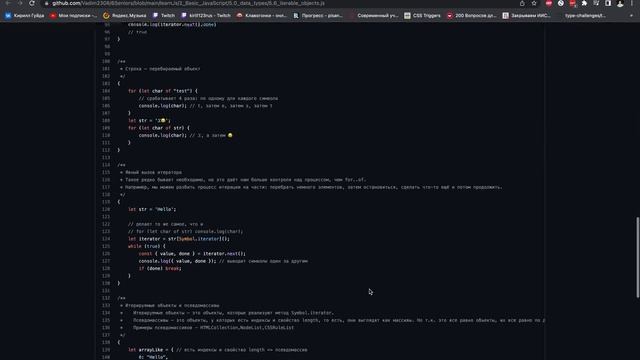Open the 200 Вопросов bookmark
Viewport: 640px width, 360px height.
point(471,16)
